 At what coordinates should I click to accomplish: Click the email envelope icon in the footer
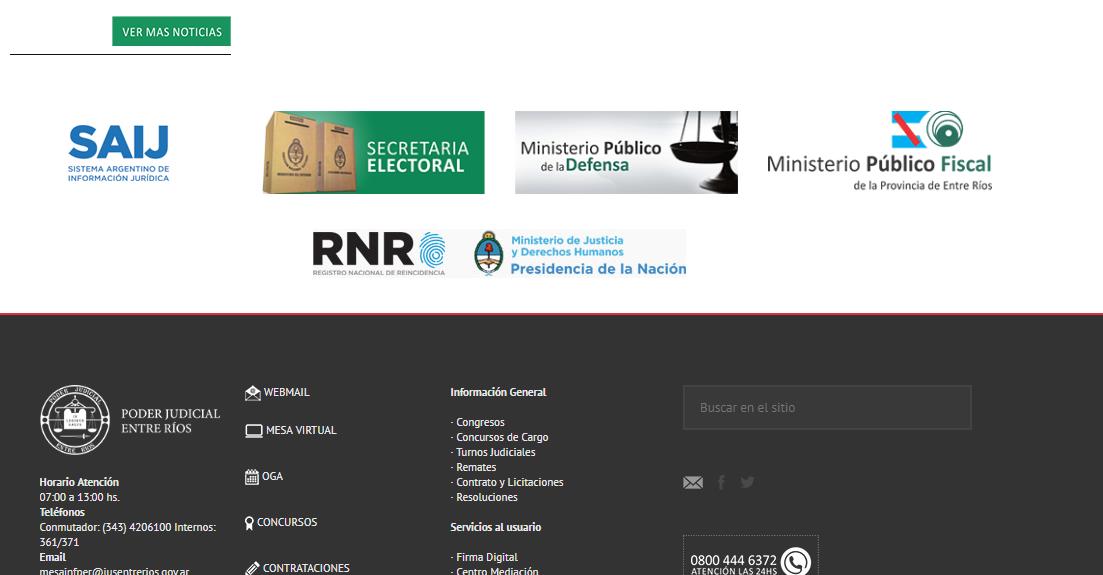coord(693,482)
